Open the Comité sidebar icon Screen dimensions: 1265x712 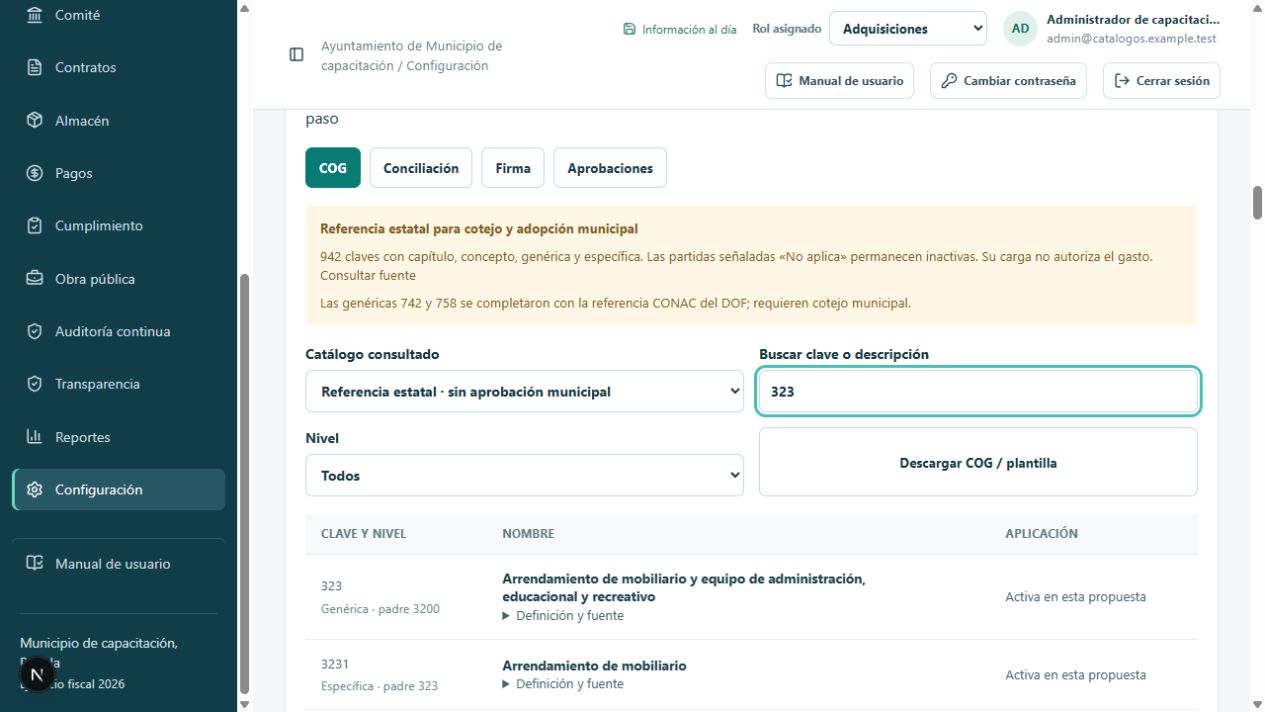point(35,15)
